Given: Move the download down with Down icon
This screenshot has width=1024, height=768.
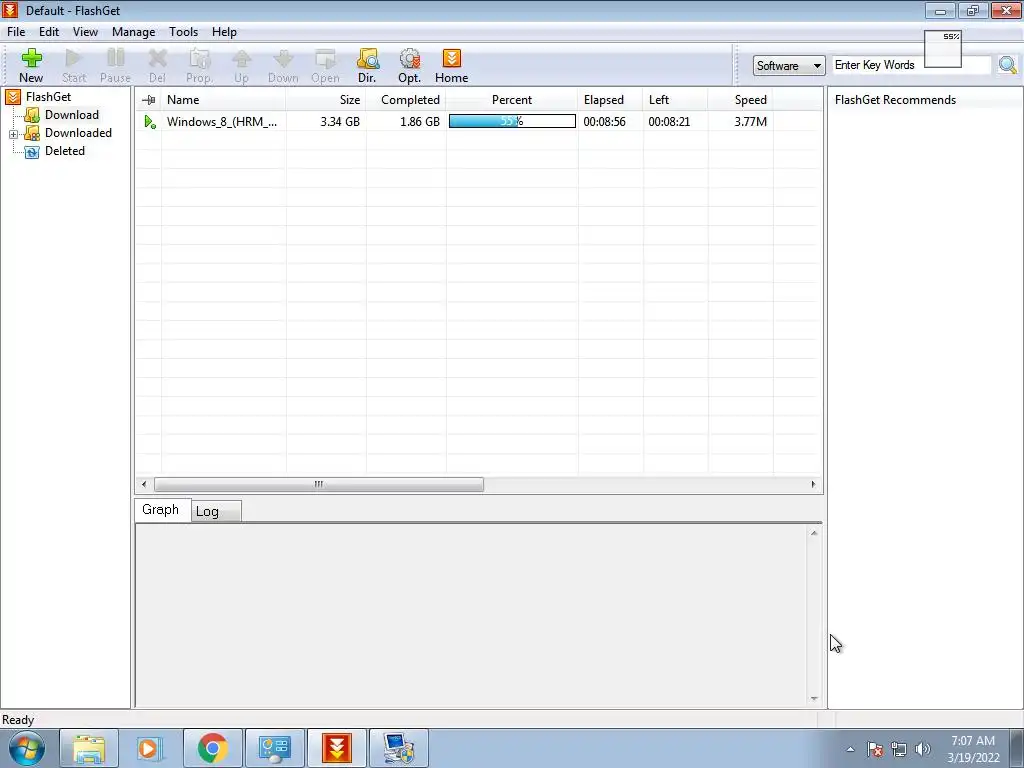Looking at the screenshot, I should [x=283, y=66].
